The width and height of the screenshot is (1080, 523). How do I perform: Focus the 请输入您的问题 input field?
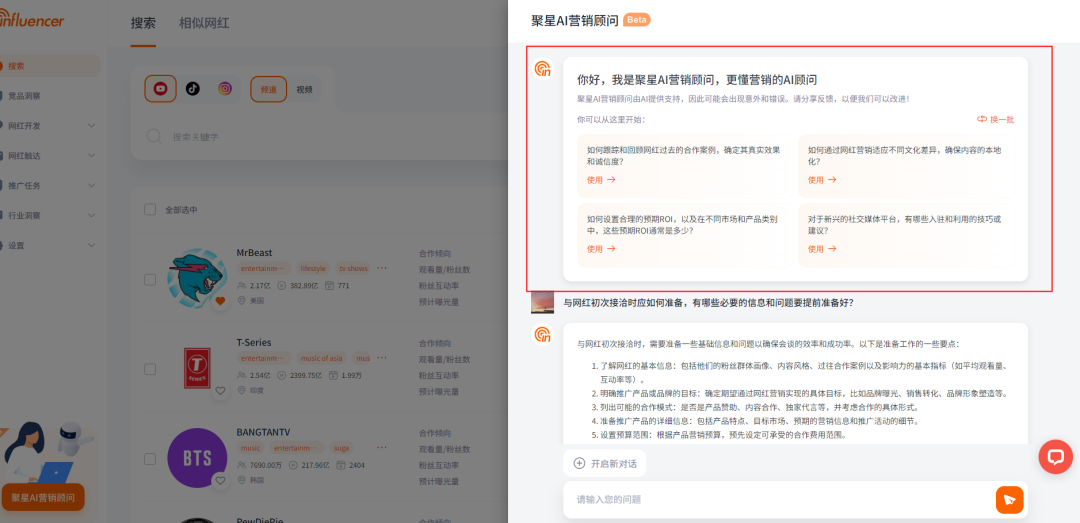(x=778, y=500)
